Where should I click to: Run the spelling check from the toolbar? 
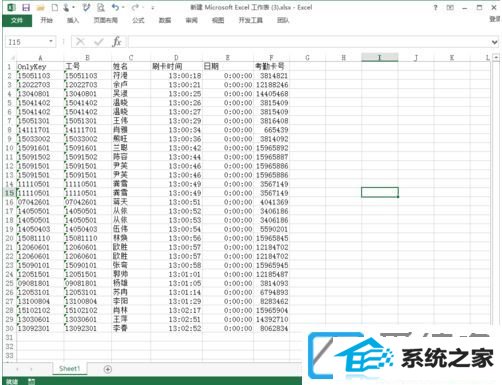click(x=86, y=7)
